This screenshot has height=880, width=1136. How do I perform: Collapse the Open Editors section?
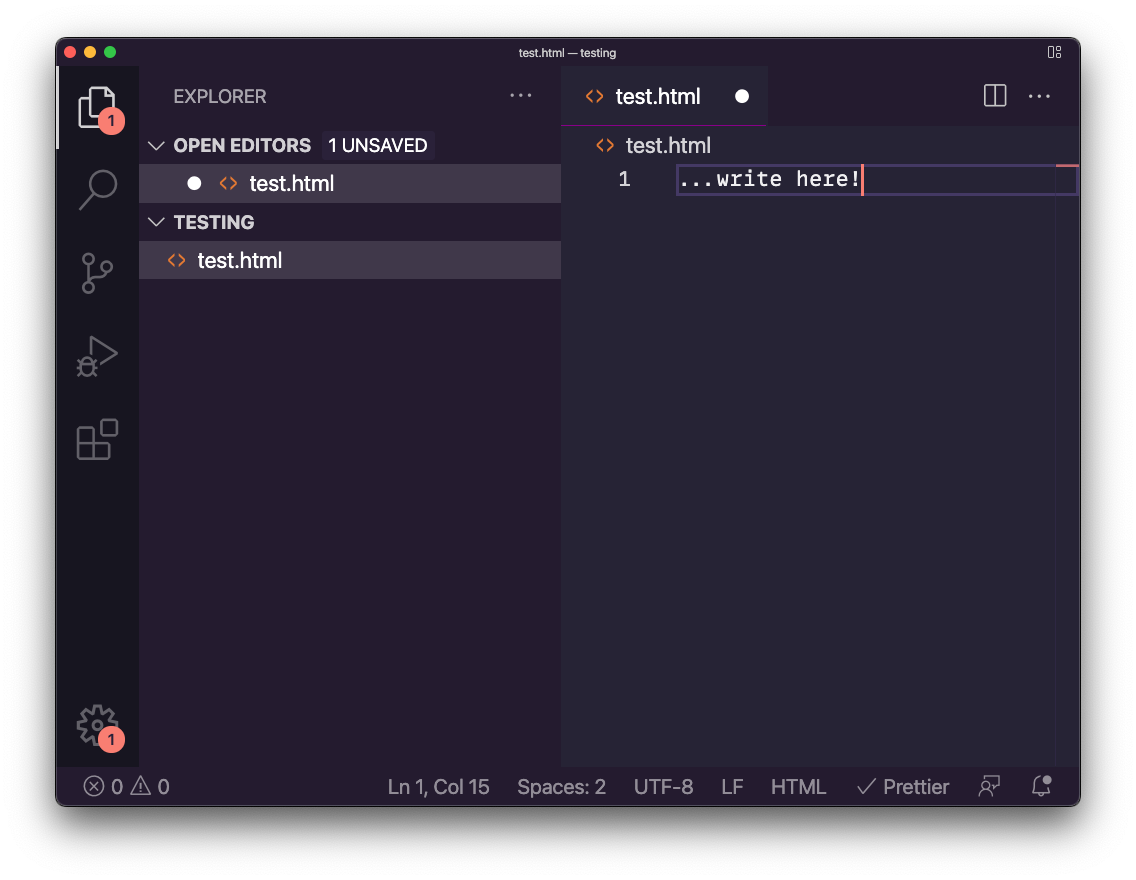pos(156,146)
